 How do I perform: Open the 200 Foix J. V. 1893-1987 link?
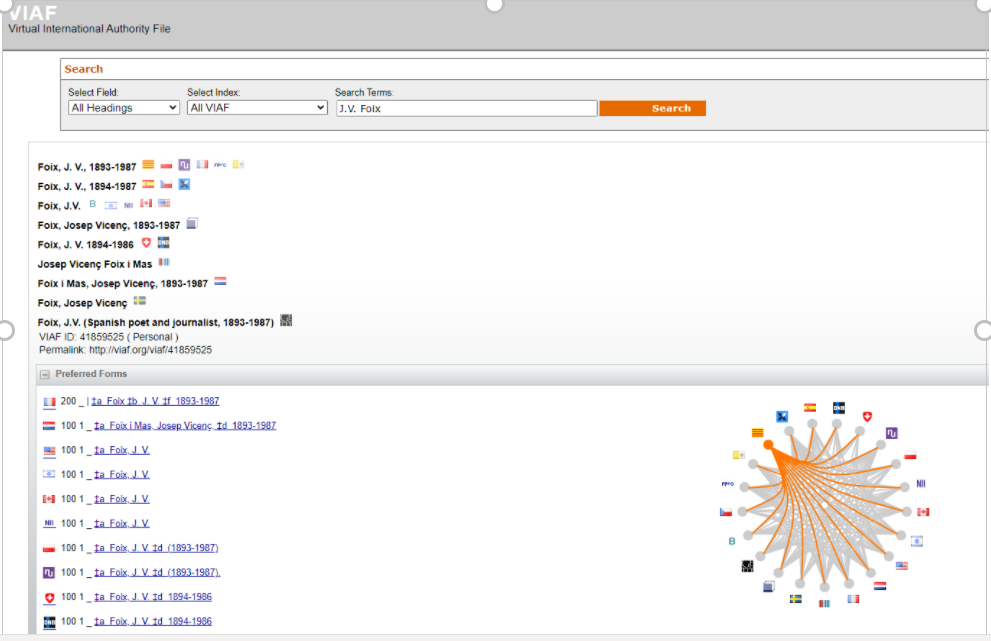point(155,401)
